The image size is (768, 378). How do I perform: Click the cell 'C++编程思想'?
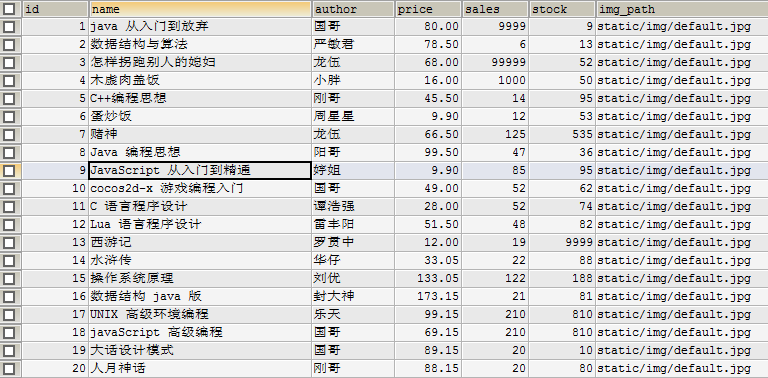[200, 98]
